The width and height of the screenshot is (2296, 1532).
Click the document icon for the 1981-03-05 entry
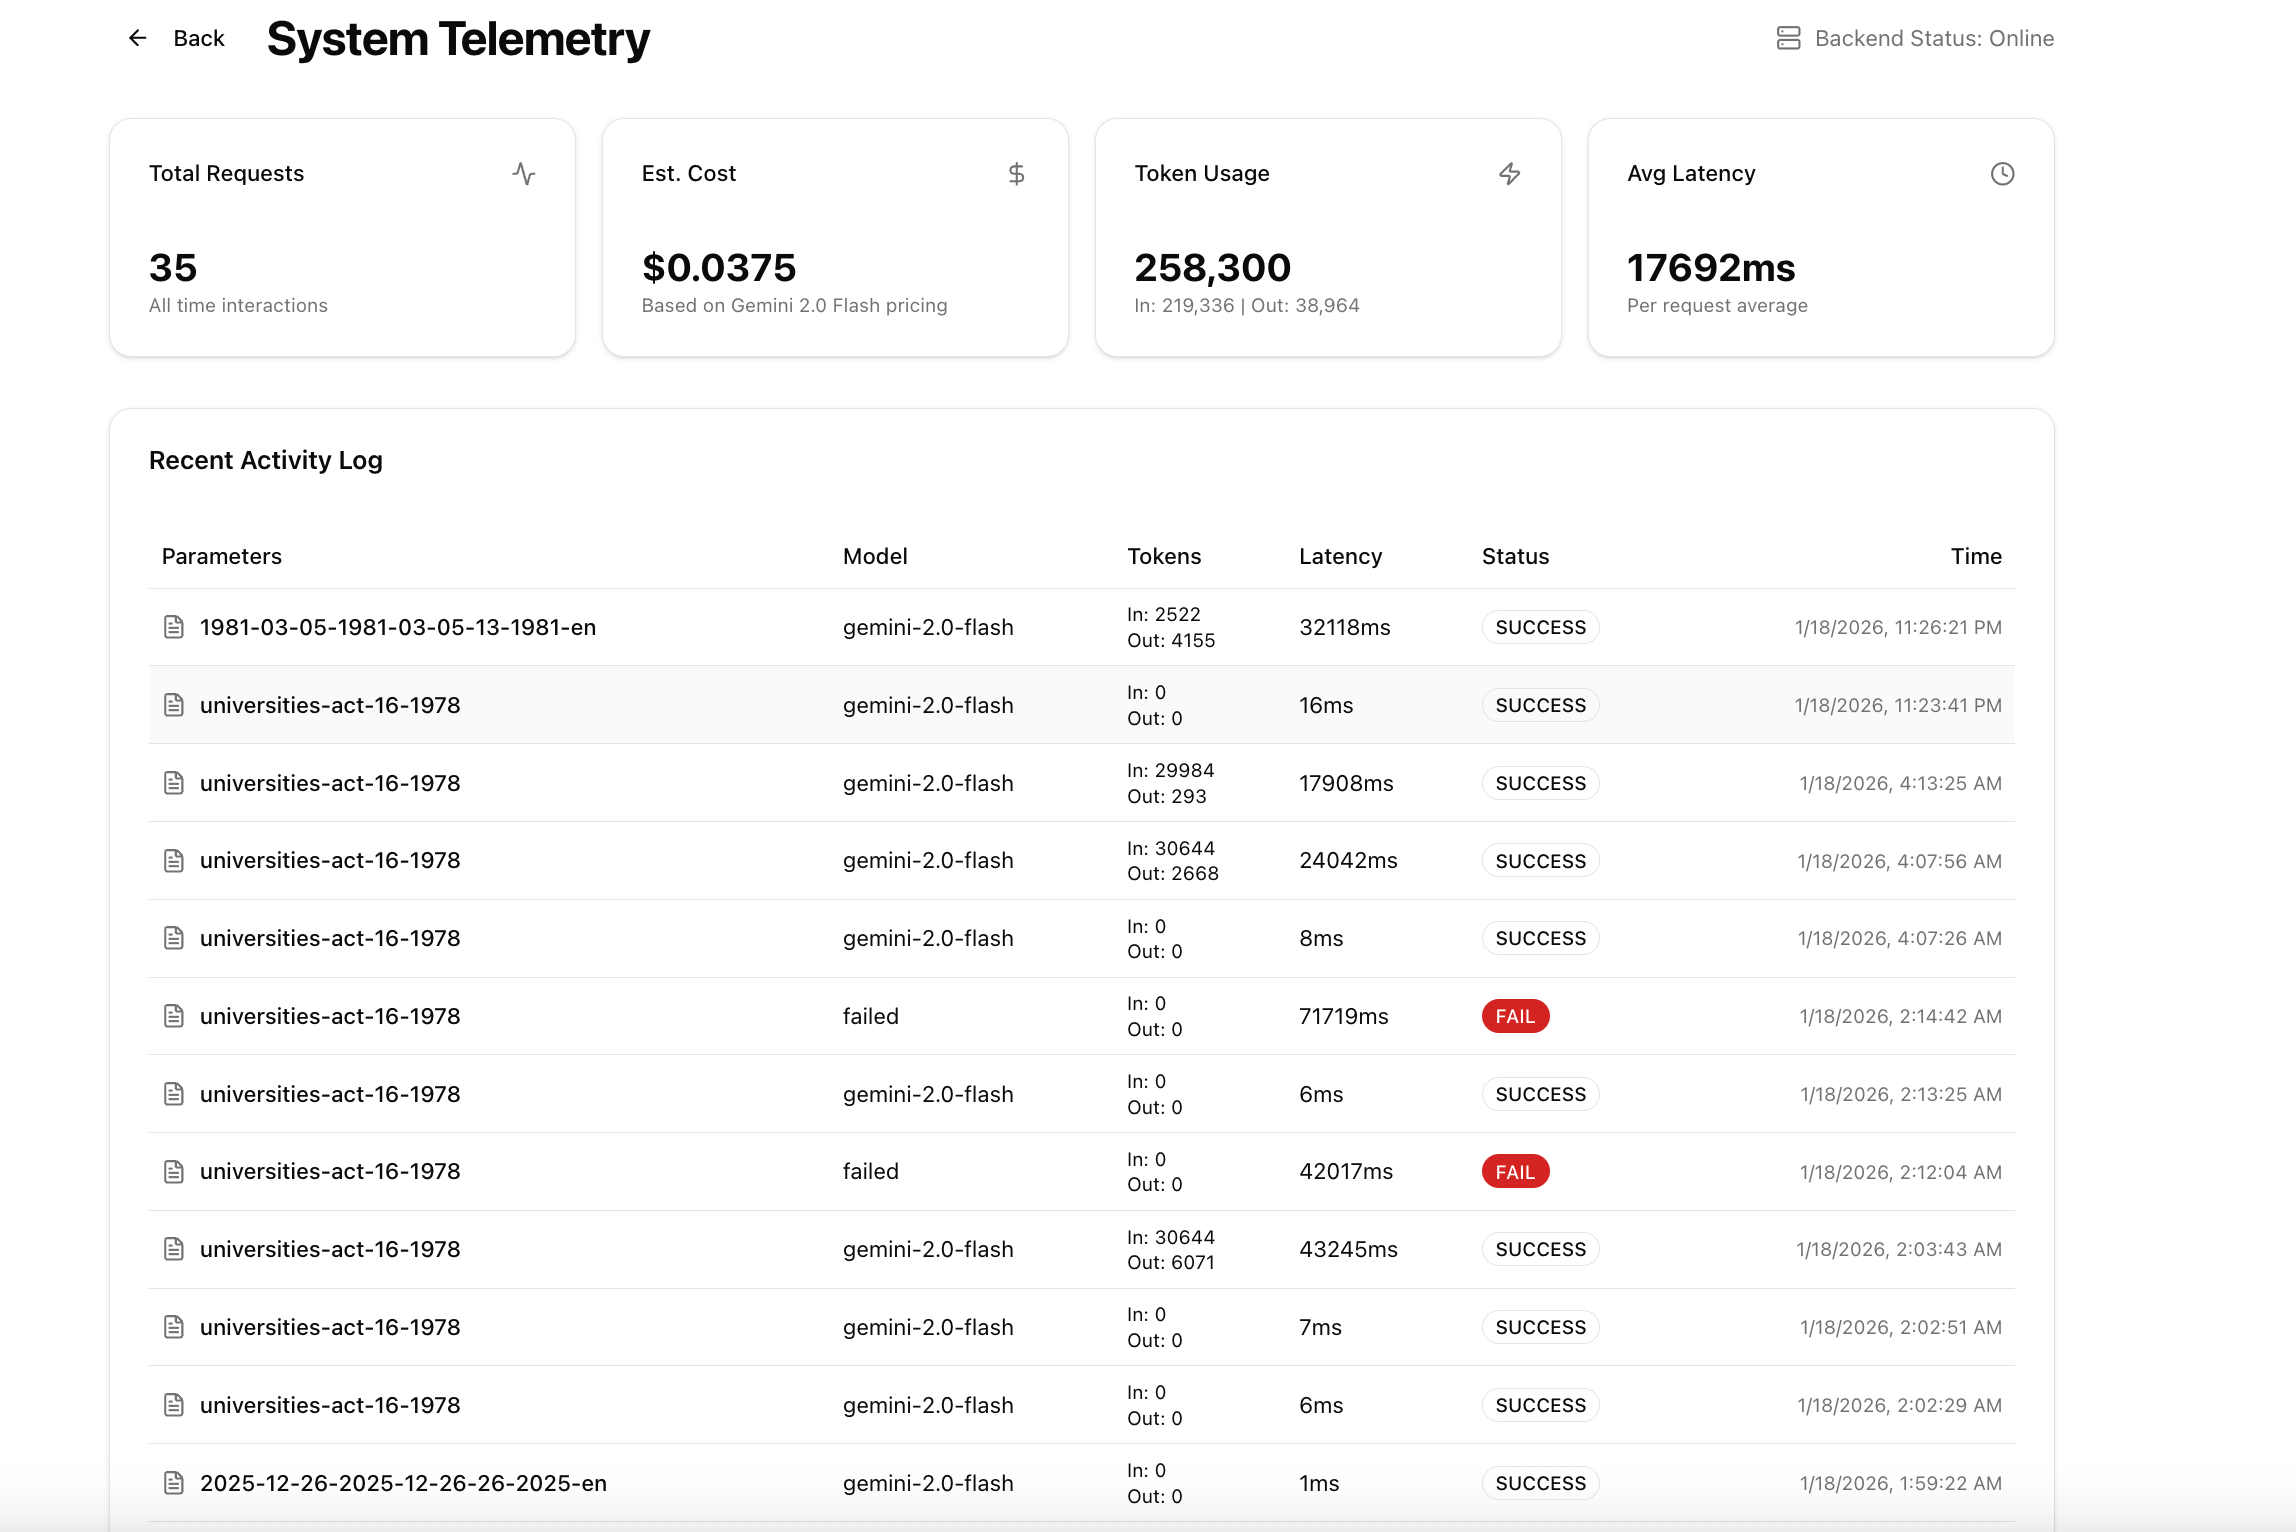click(x=174, y=627)
